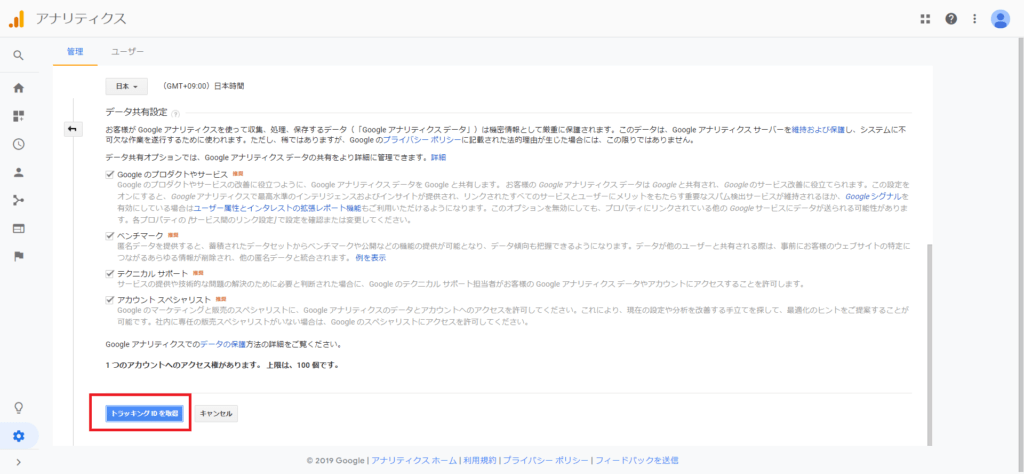Screen dimensions: 1024x474
Task: Open Admin gear icon in sidebar
Action: pyautogui.click(x=18, y=436)
